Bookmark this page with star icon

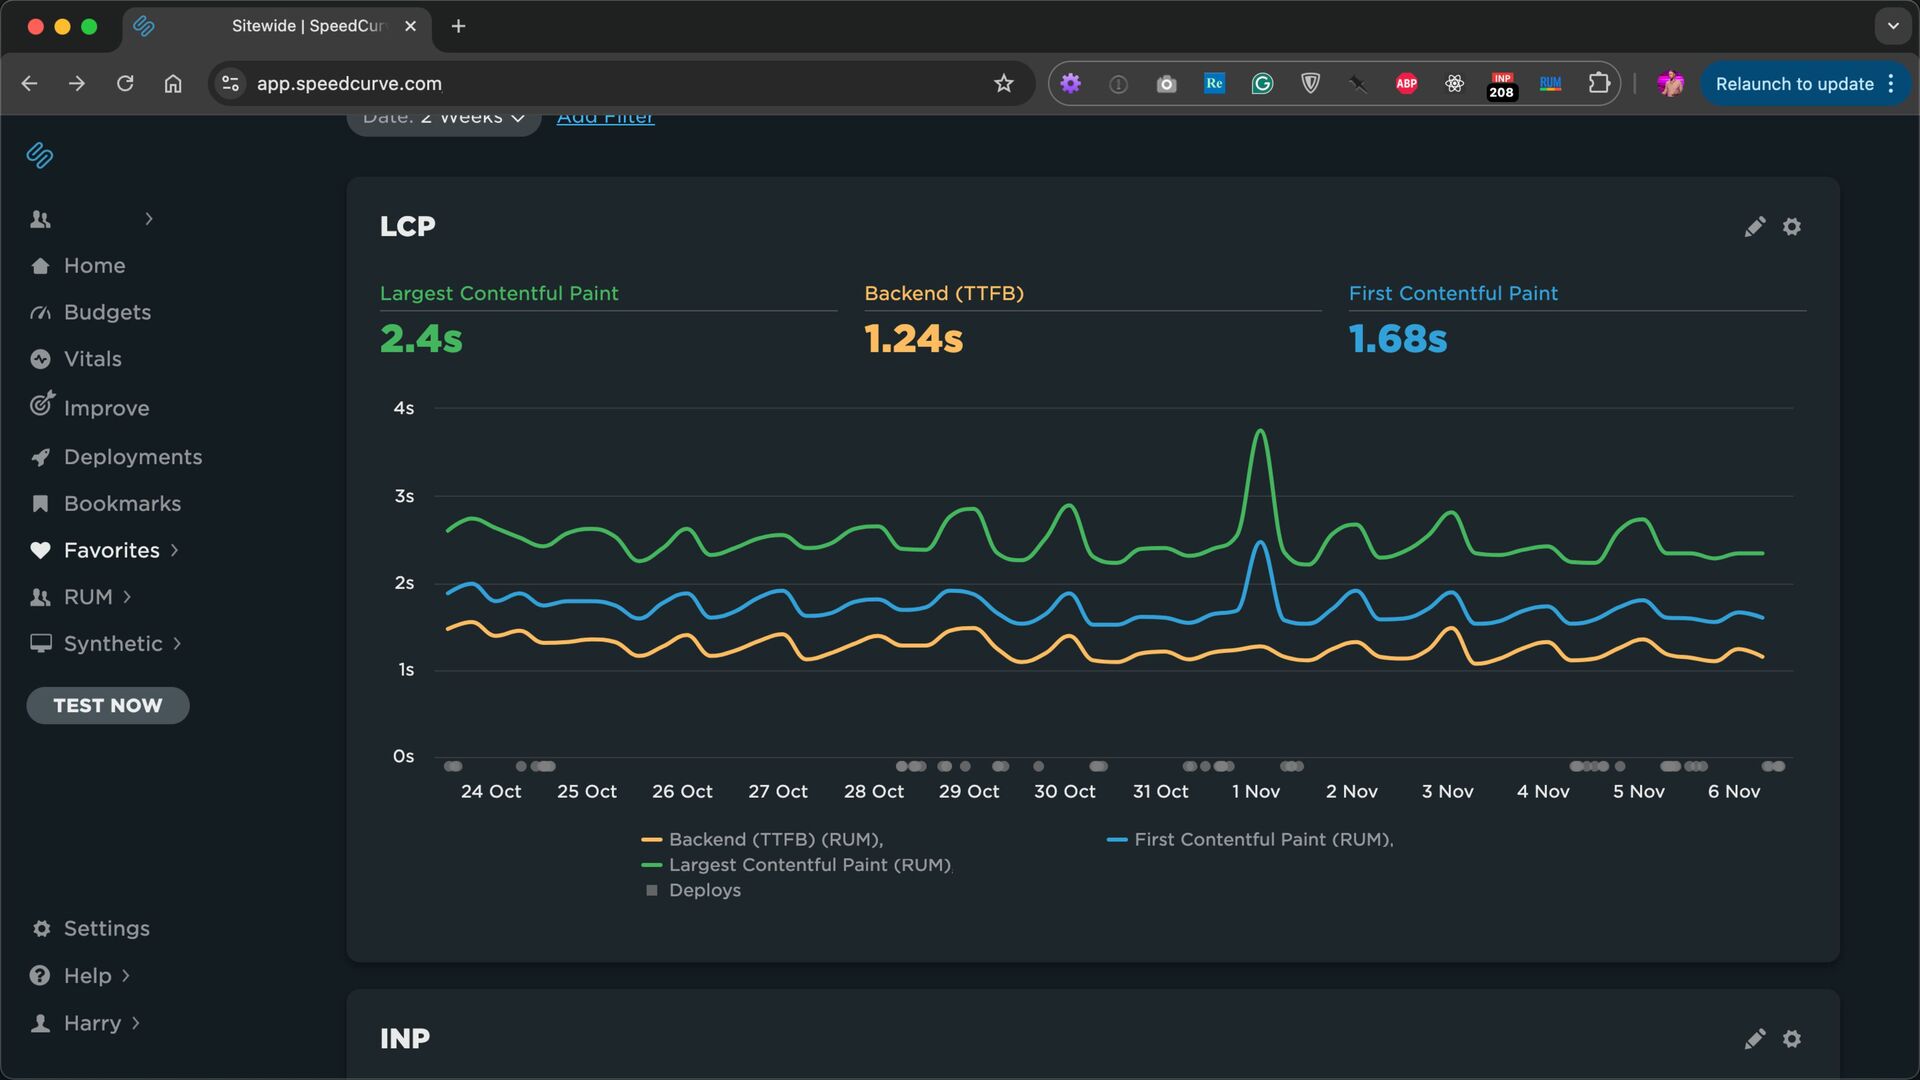pyautogui.click(x=1004, y=84)
